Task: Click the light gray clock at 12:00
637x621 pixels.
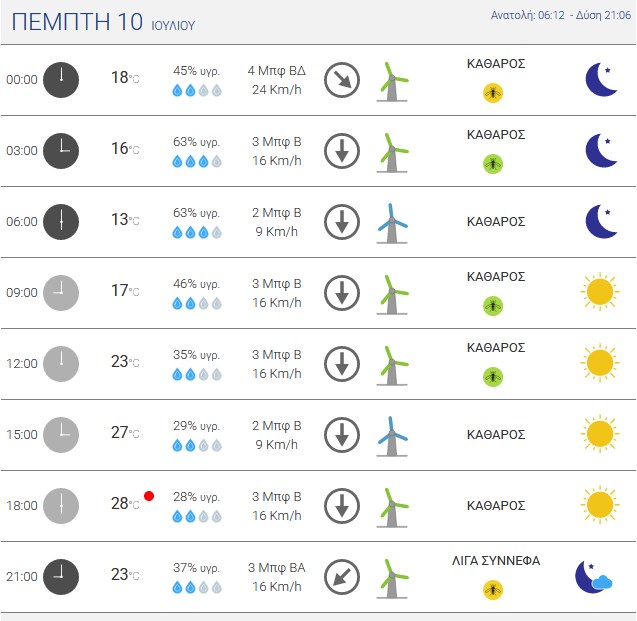Action: point(61,364)
